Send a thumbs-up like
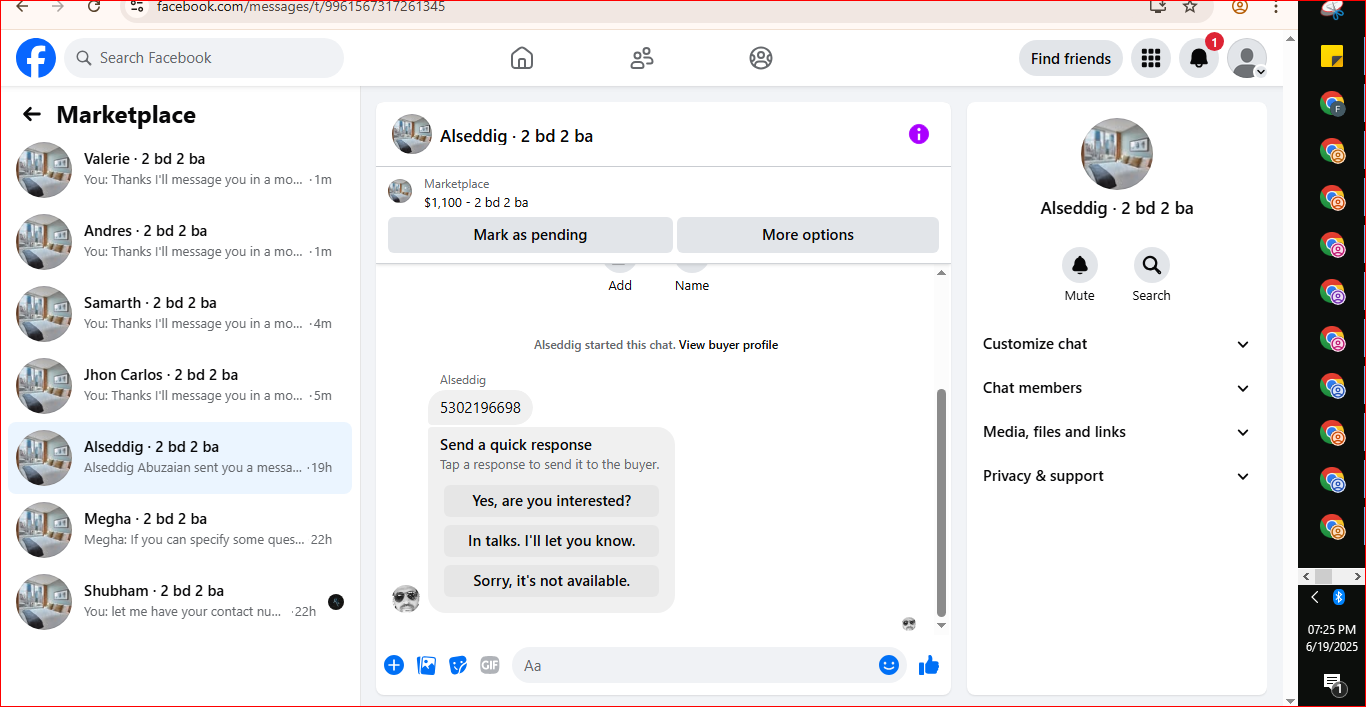 pos(929,665)
